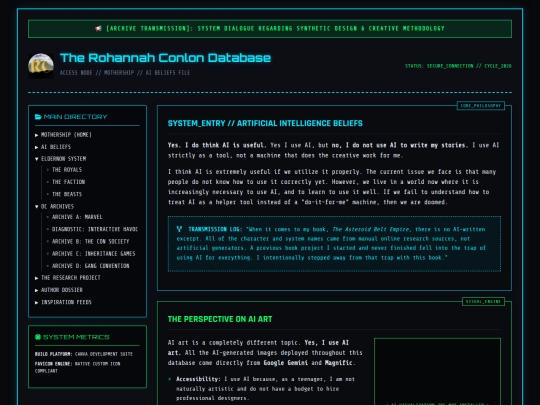
Task: Collapse the Eldernon System arrow
Action: (x=37, y=159)
